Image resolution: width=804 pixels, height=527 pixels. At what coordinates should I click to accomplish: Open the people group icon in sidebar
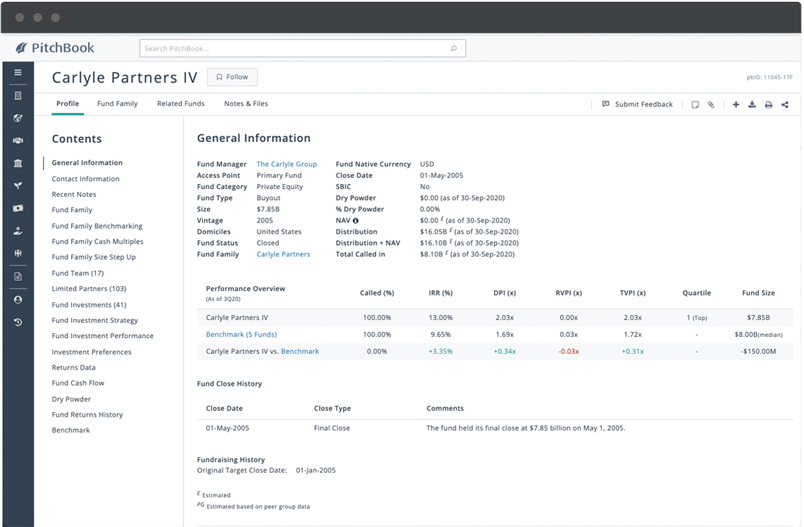(18, 253)
